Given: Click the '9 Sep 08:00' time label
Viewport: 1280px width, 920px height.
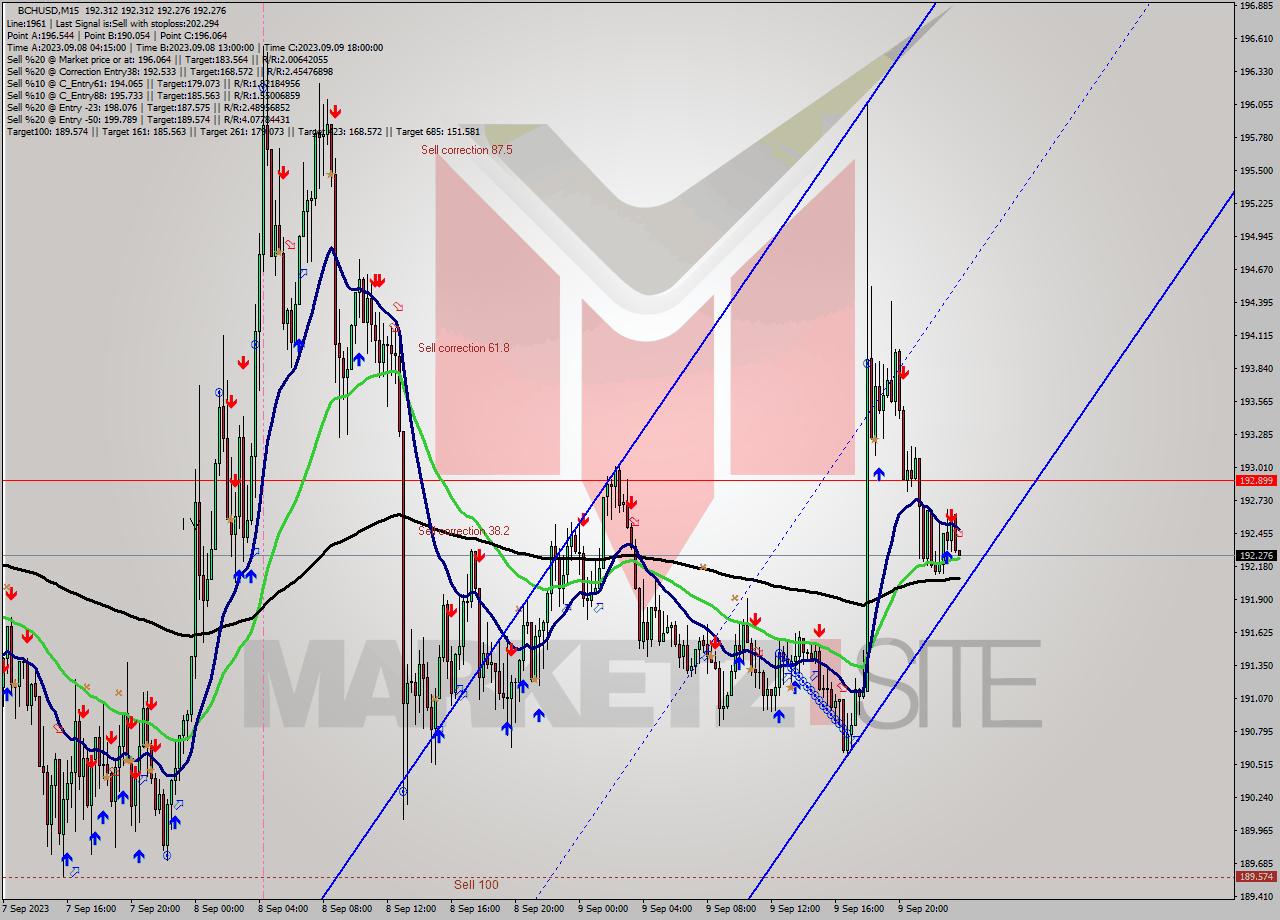Looking at the screenshot, I should click(732, 910).
